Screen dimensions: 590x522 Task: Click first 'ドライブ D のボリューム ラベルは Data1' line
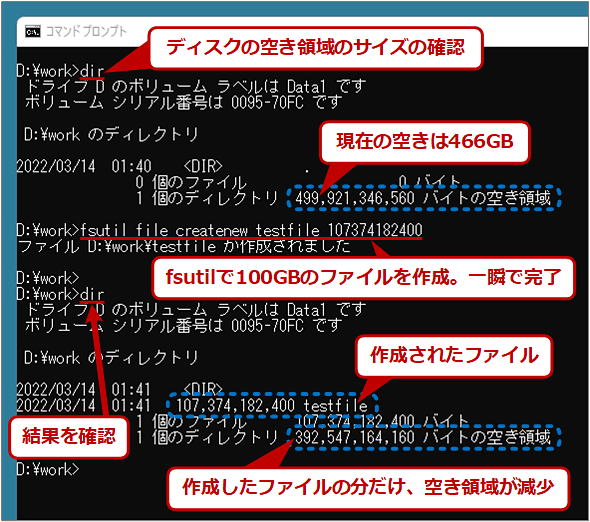(x=196, y=87)
